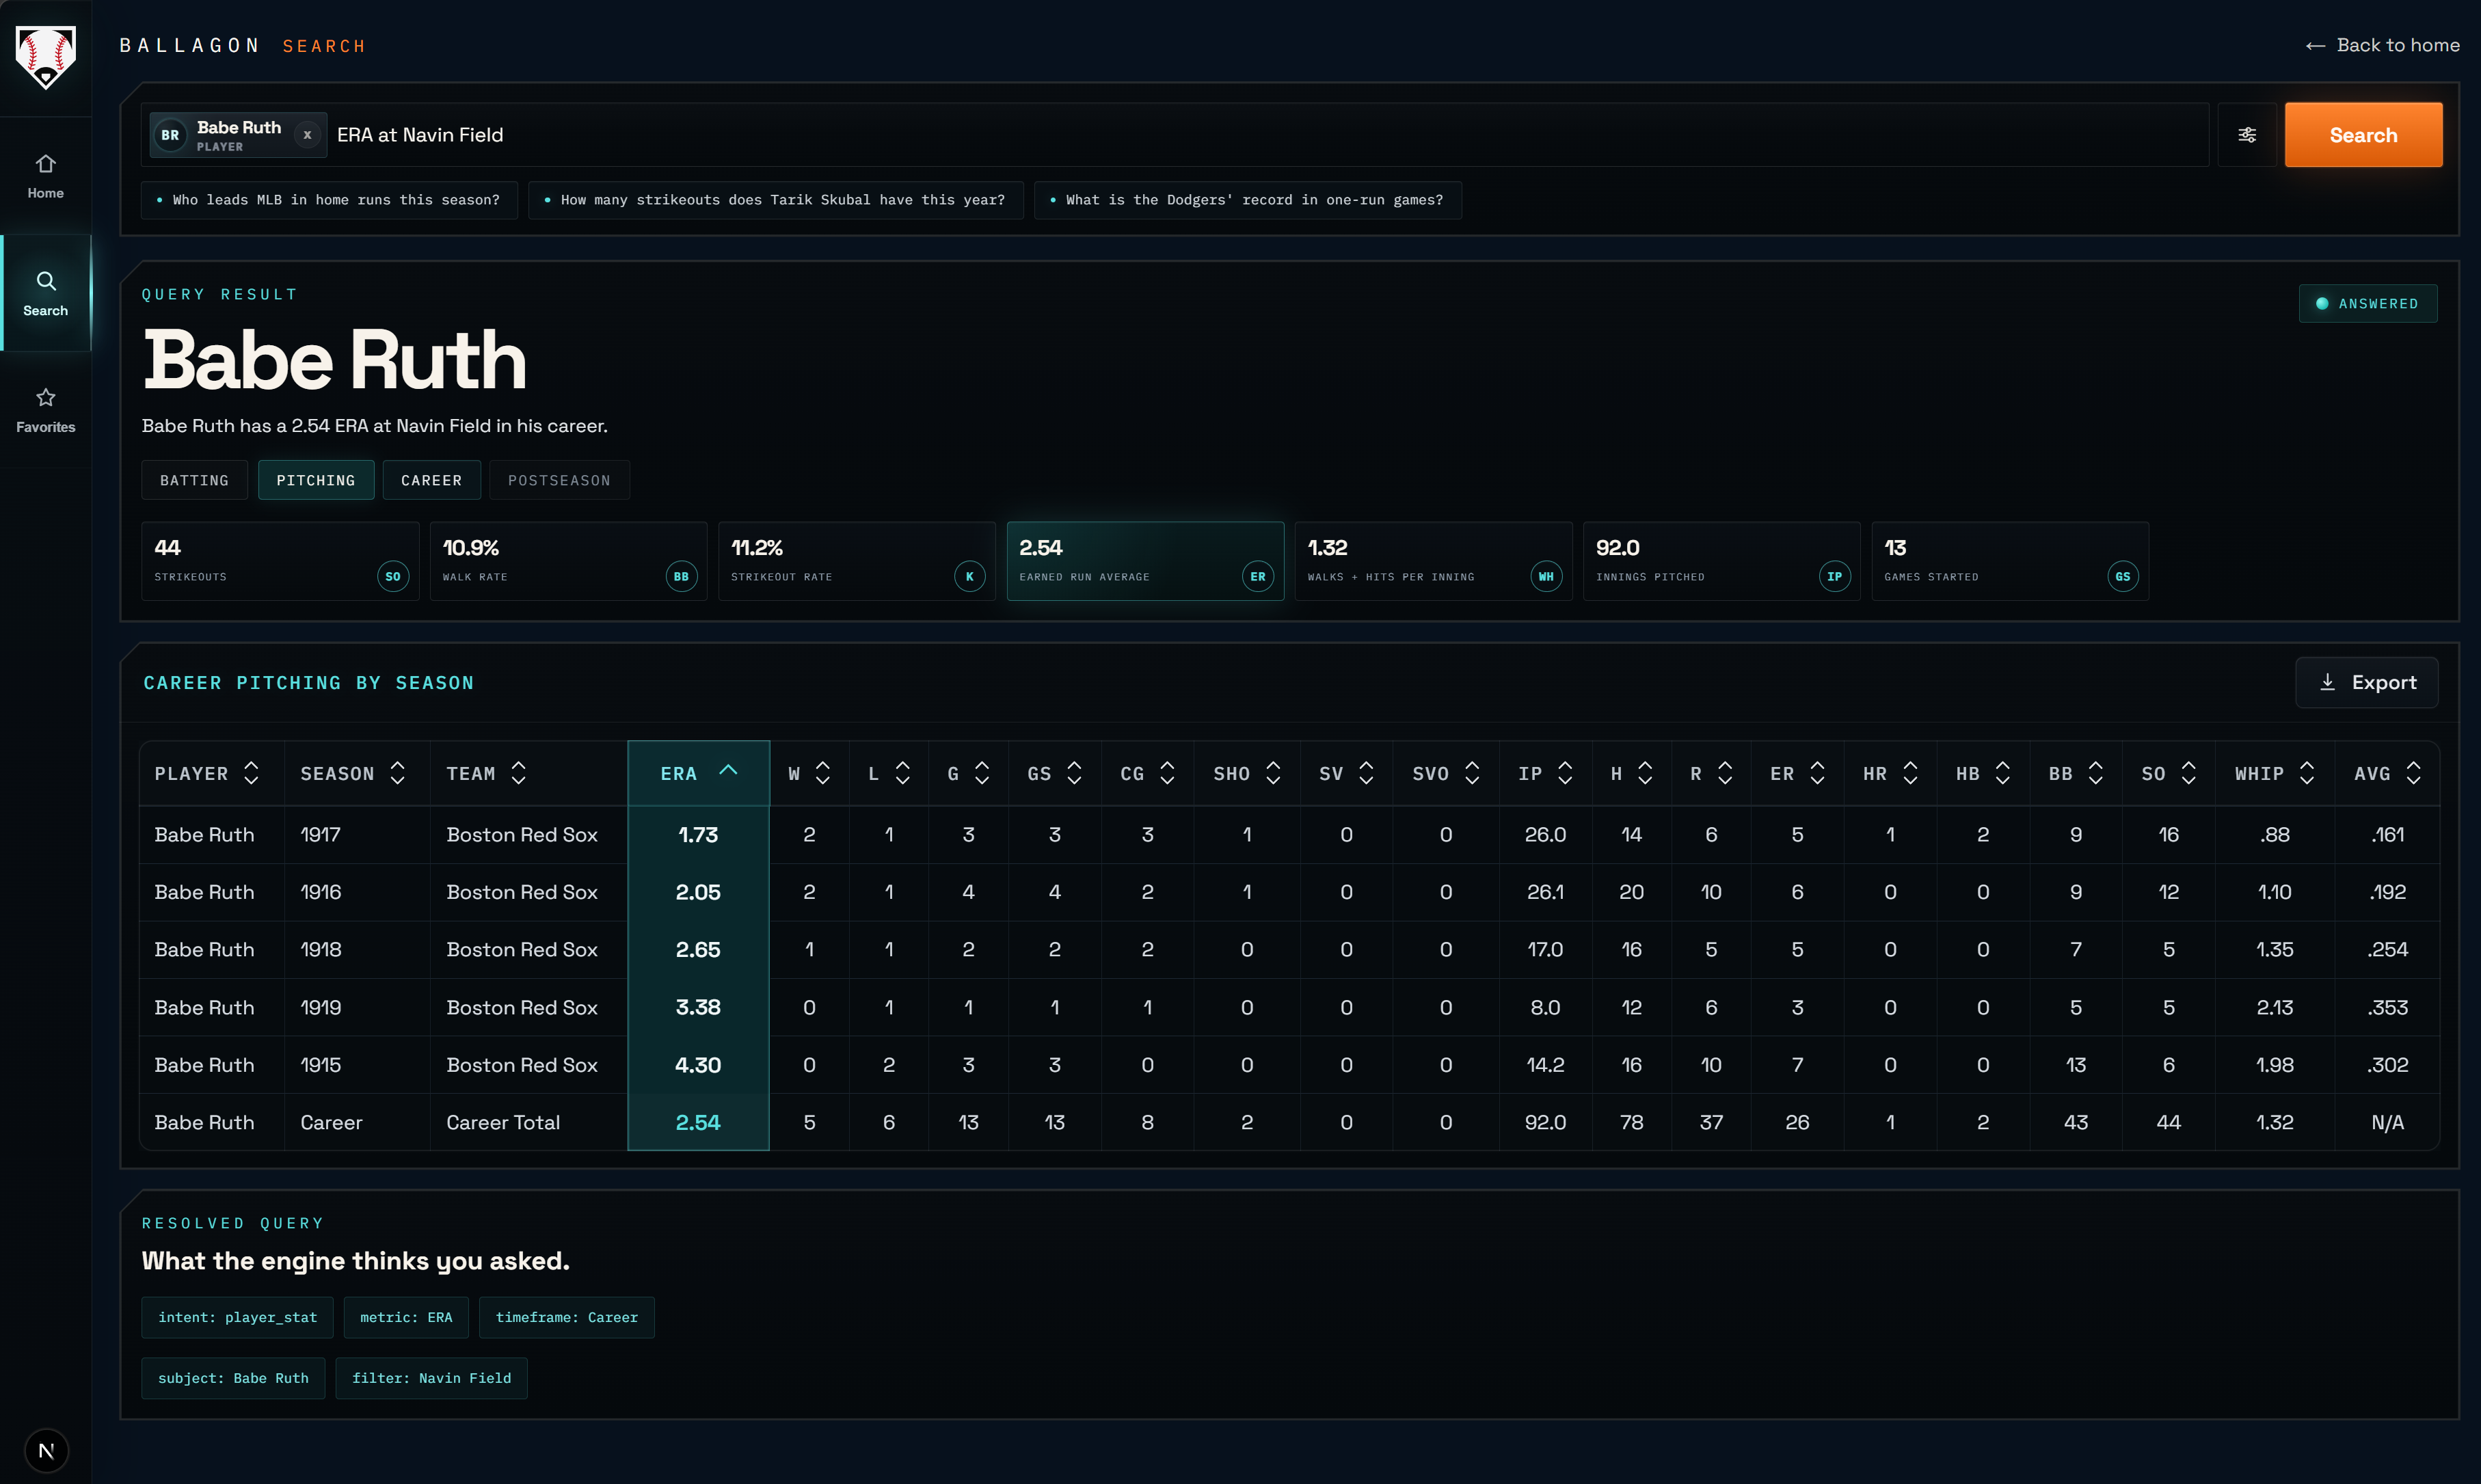
Task: Click the search filter sliders icon
Action: (2246, 135)
